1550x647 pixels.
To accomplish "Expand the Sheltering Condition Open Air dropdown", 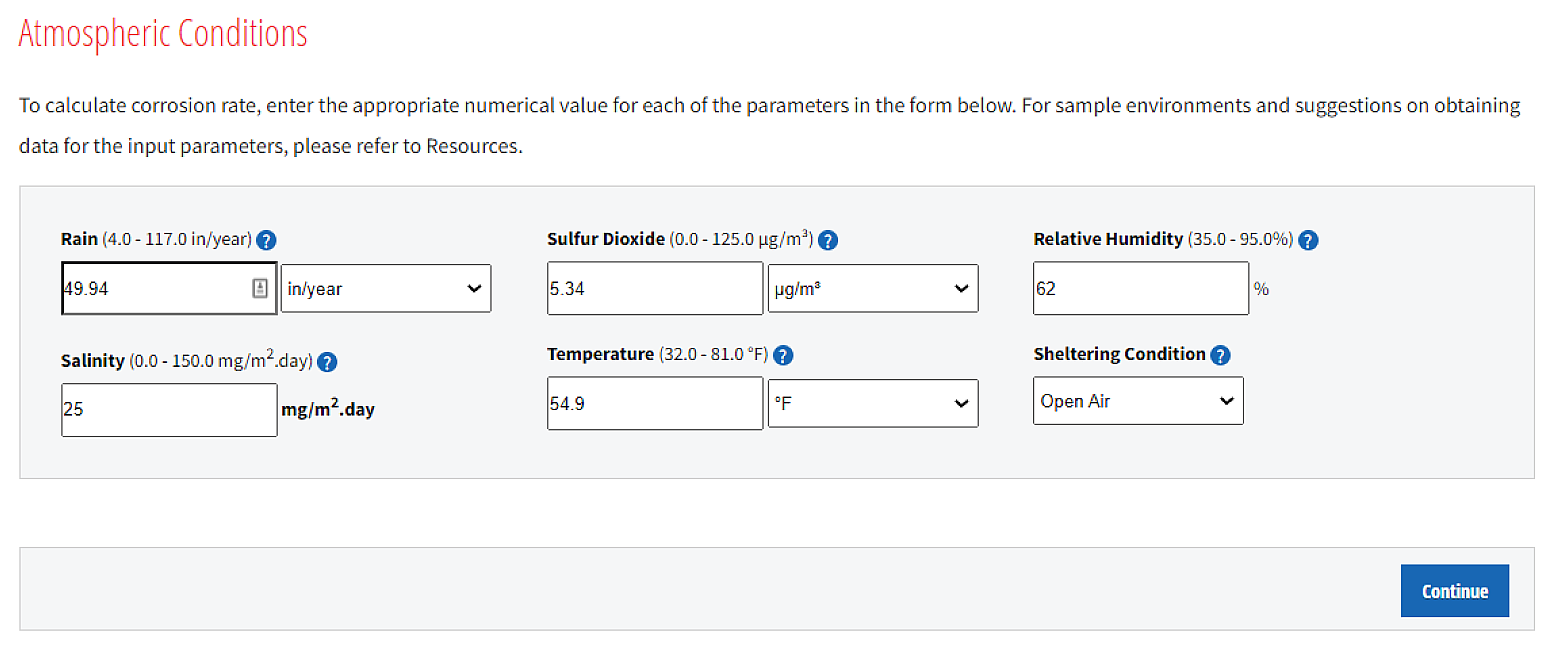I will [1137, 401].
